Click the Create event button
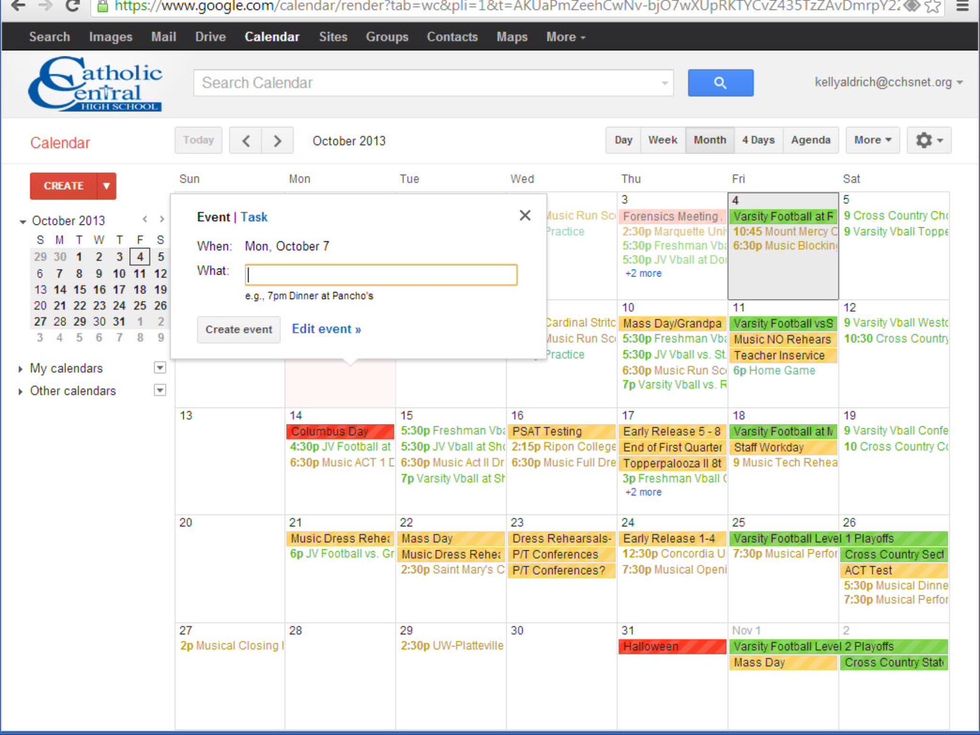The width and height of the screenshot is (980, 735). coord(238,329)
